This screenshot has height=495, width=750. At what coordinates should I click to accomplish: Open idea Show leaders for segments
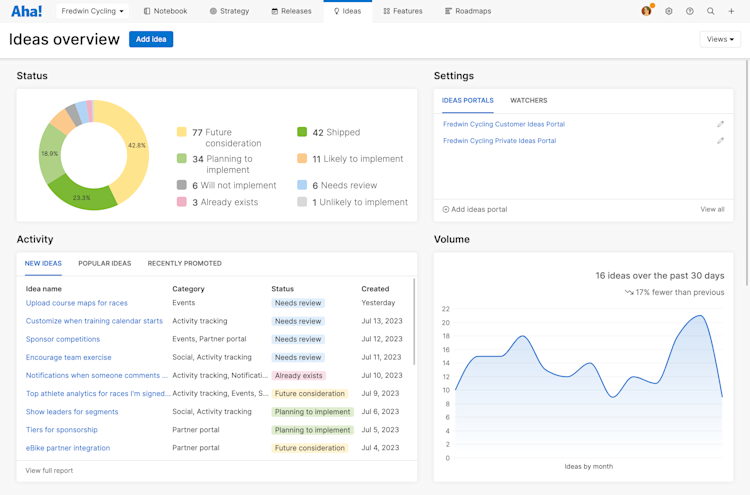72,412
